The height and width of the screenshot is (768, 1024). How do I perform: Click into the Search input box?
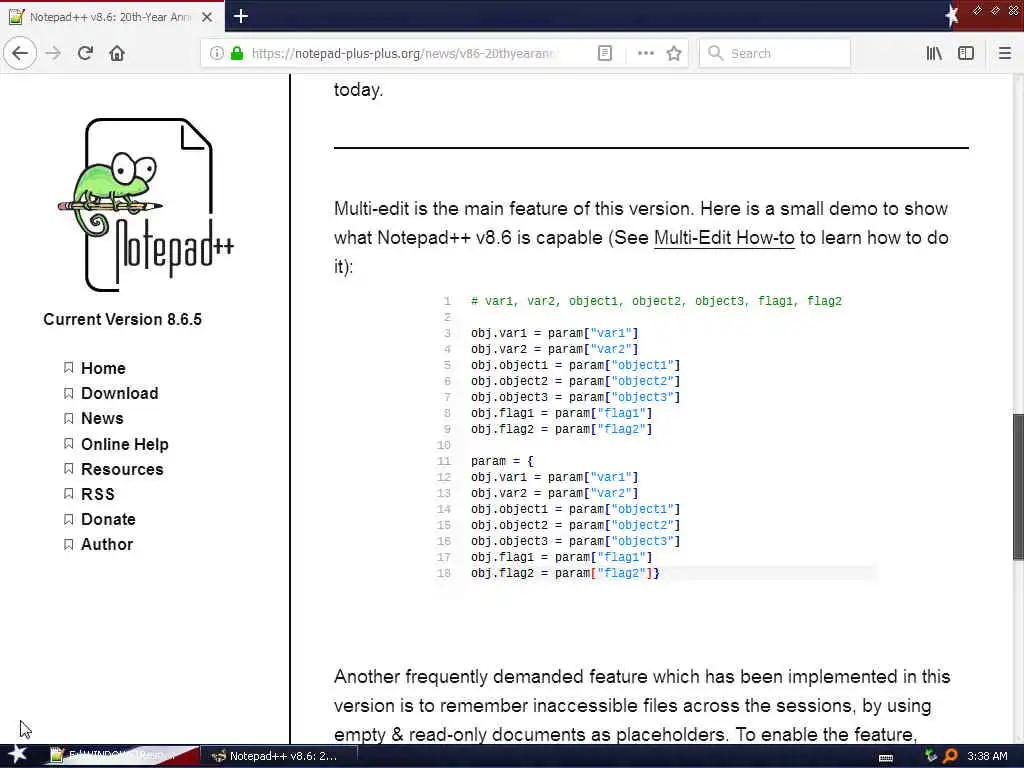(x=775, y=53)
